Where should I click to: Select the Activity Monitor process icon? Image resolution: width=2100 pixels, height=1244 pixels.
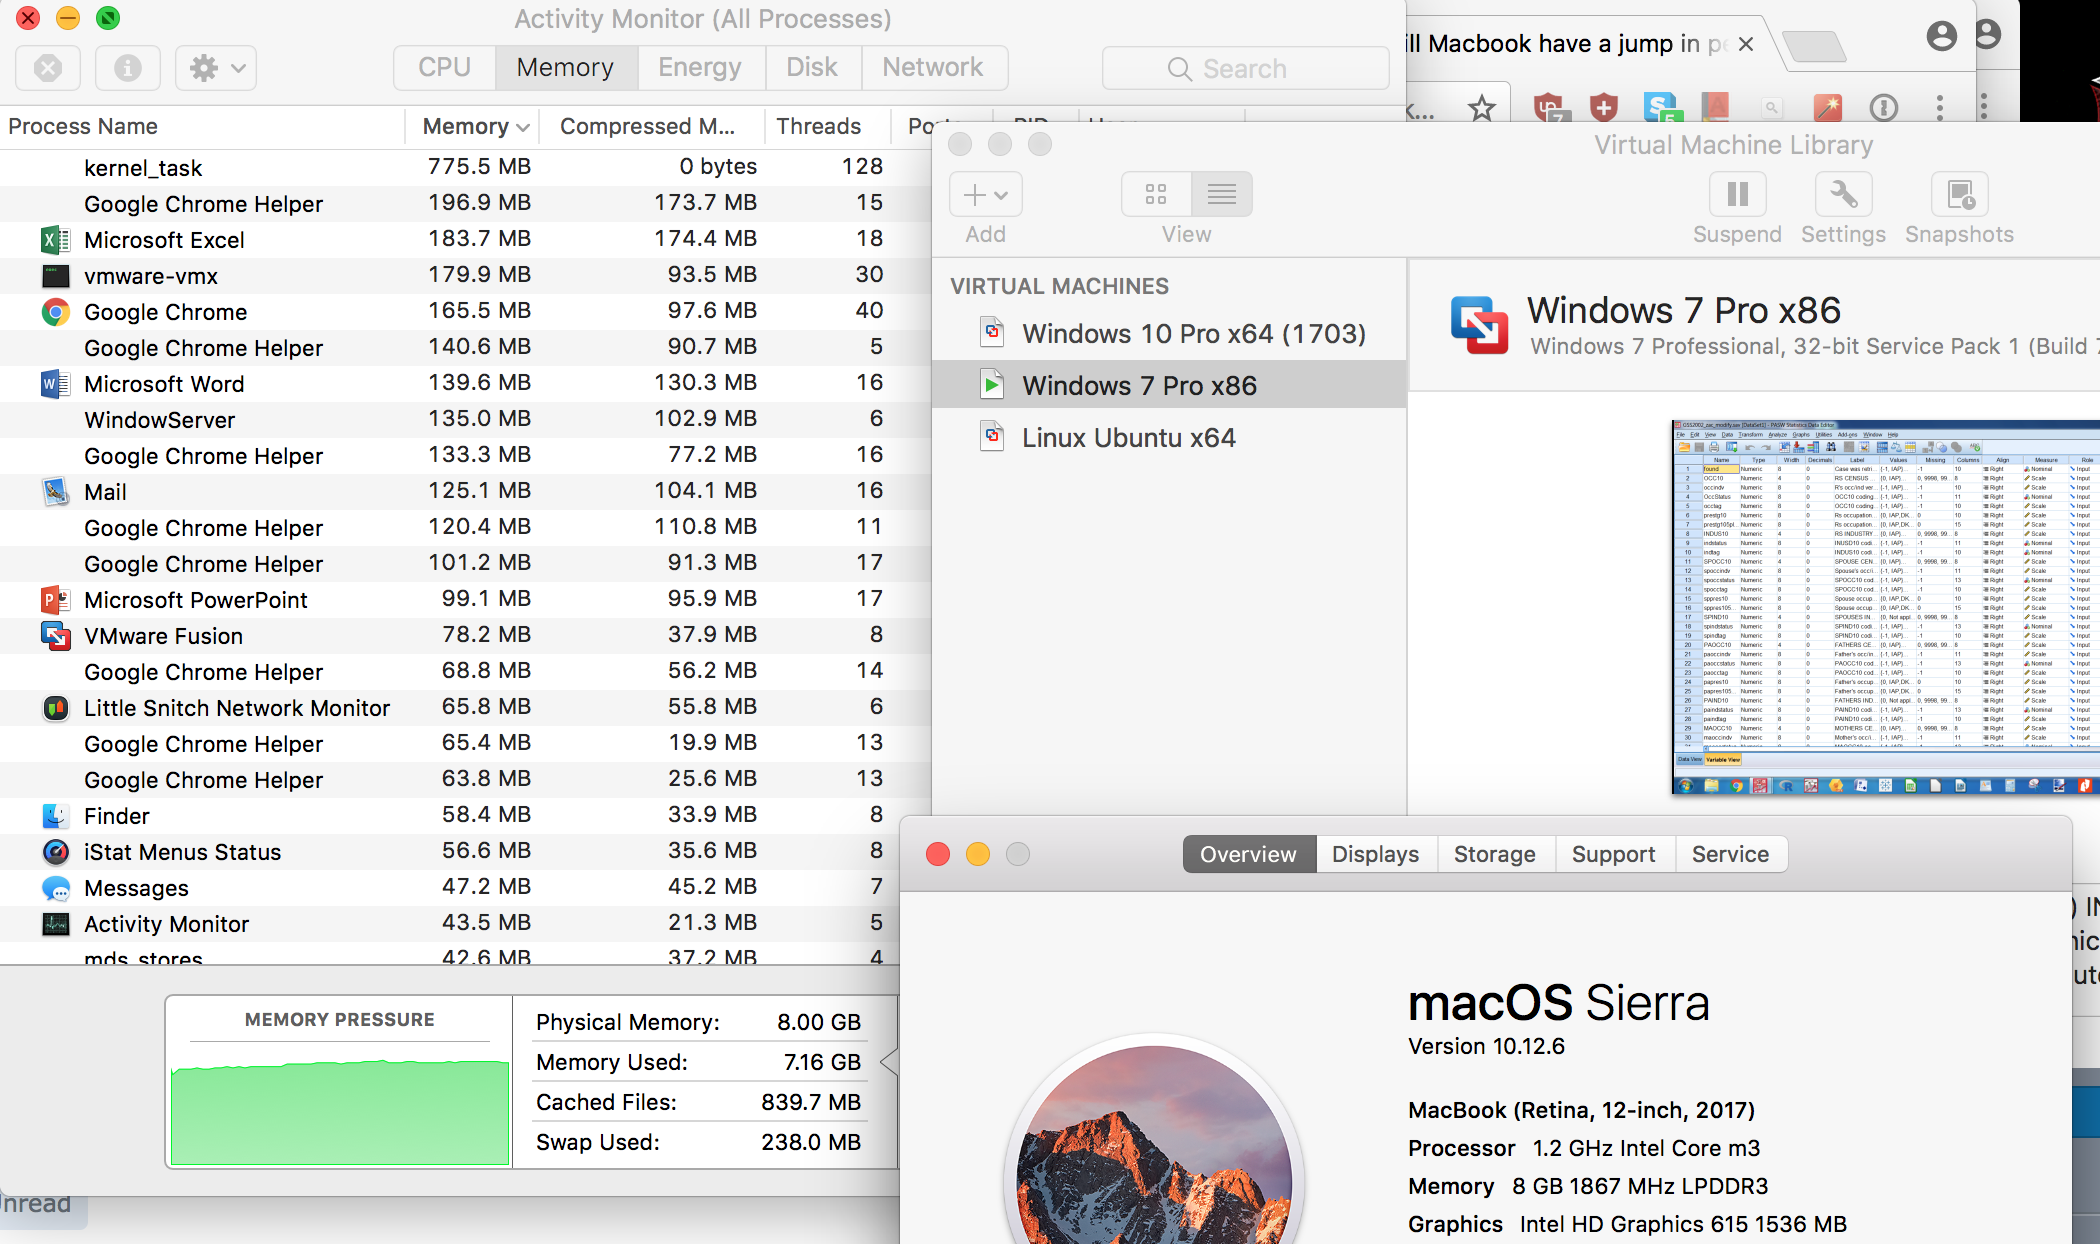click(x=55, y=924)
